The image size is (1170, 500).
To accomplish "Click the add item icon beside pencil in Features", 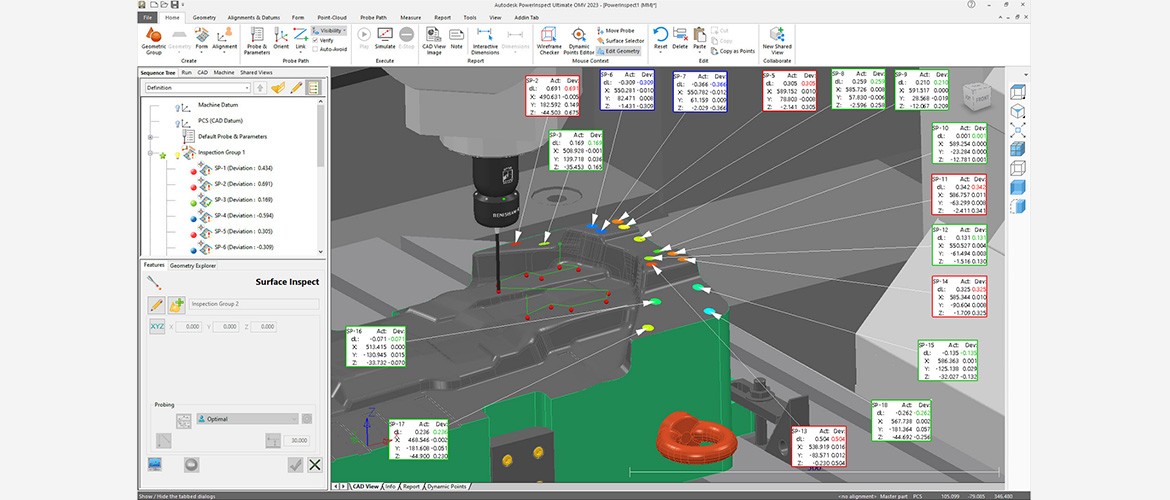I will [176, 304].
